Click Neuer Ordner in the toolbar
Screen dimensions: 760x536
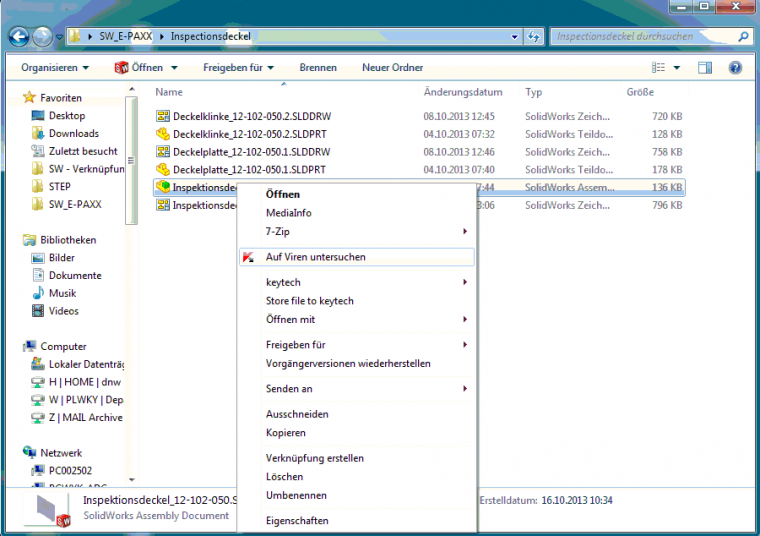pyautogui.click(x=392, y=67)
